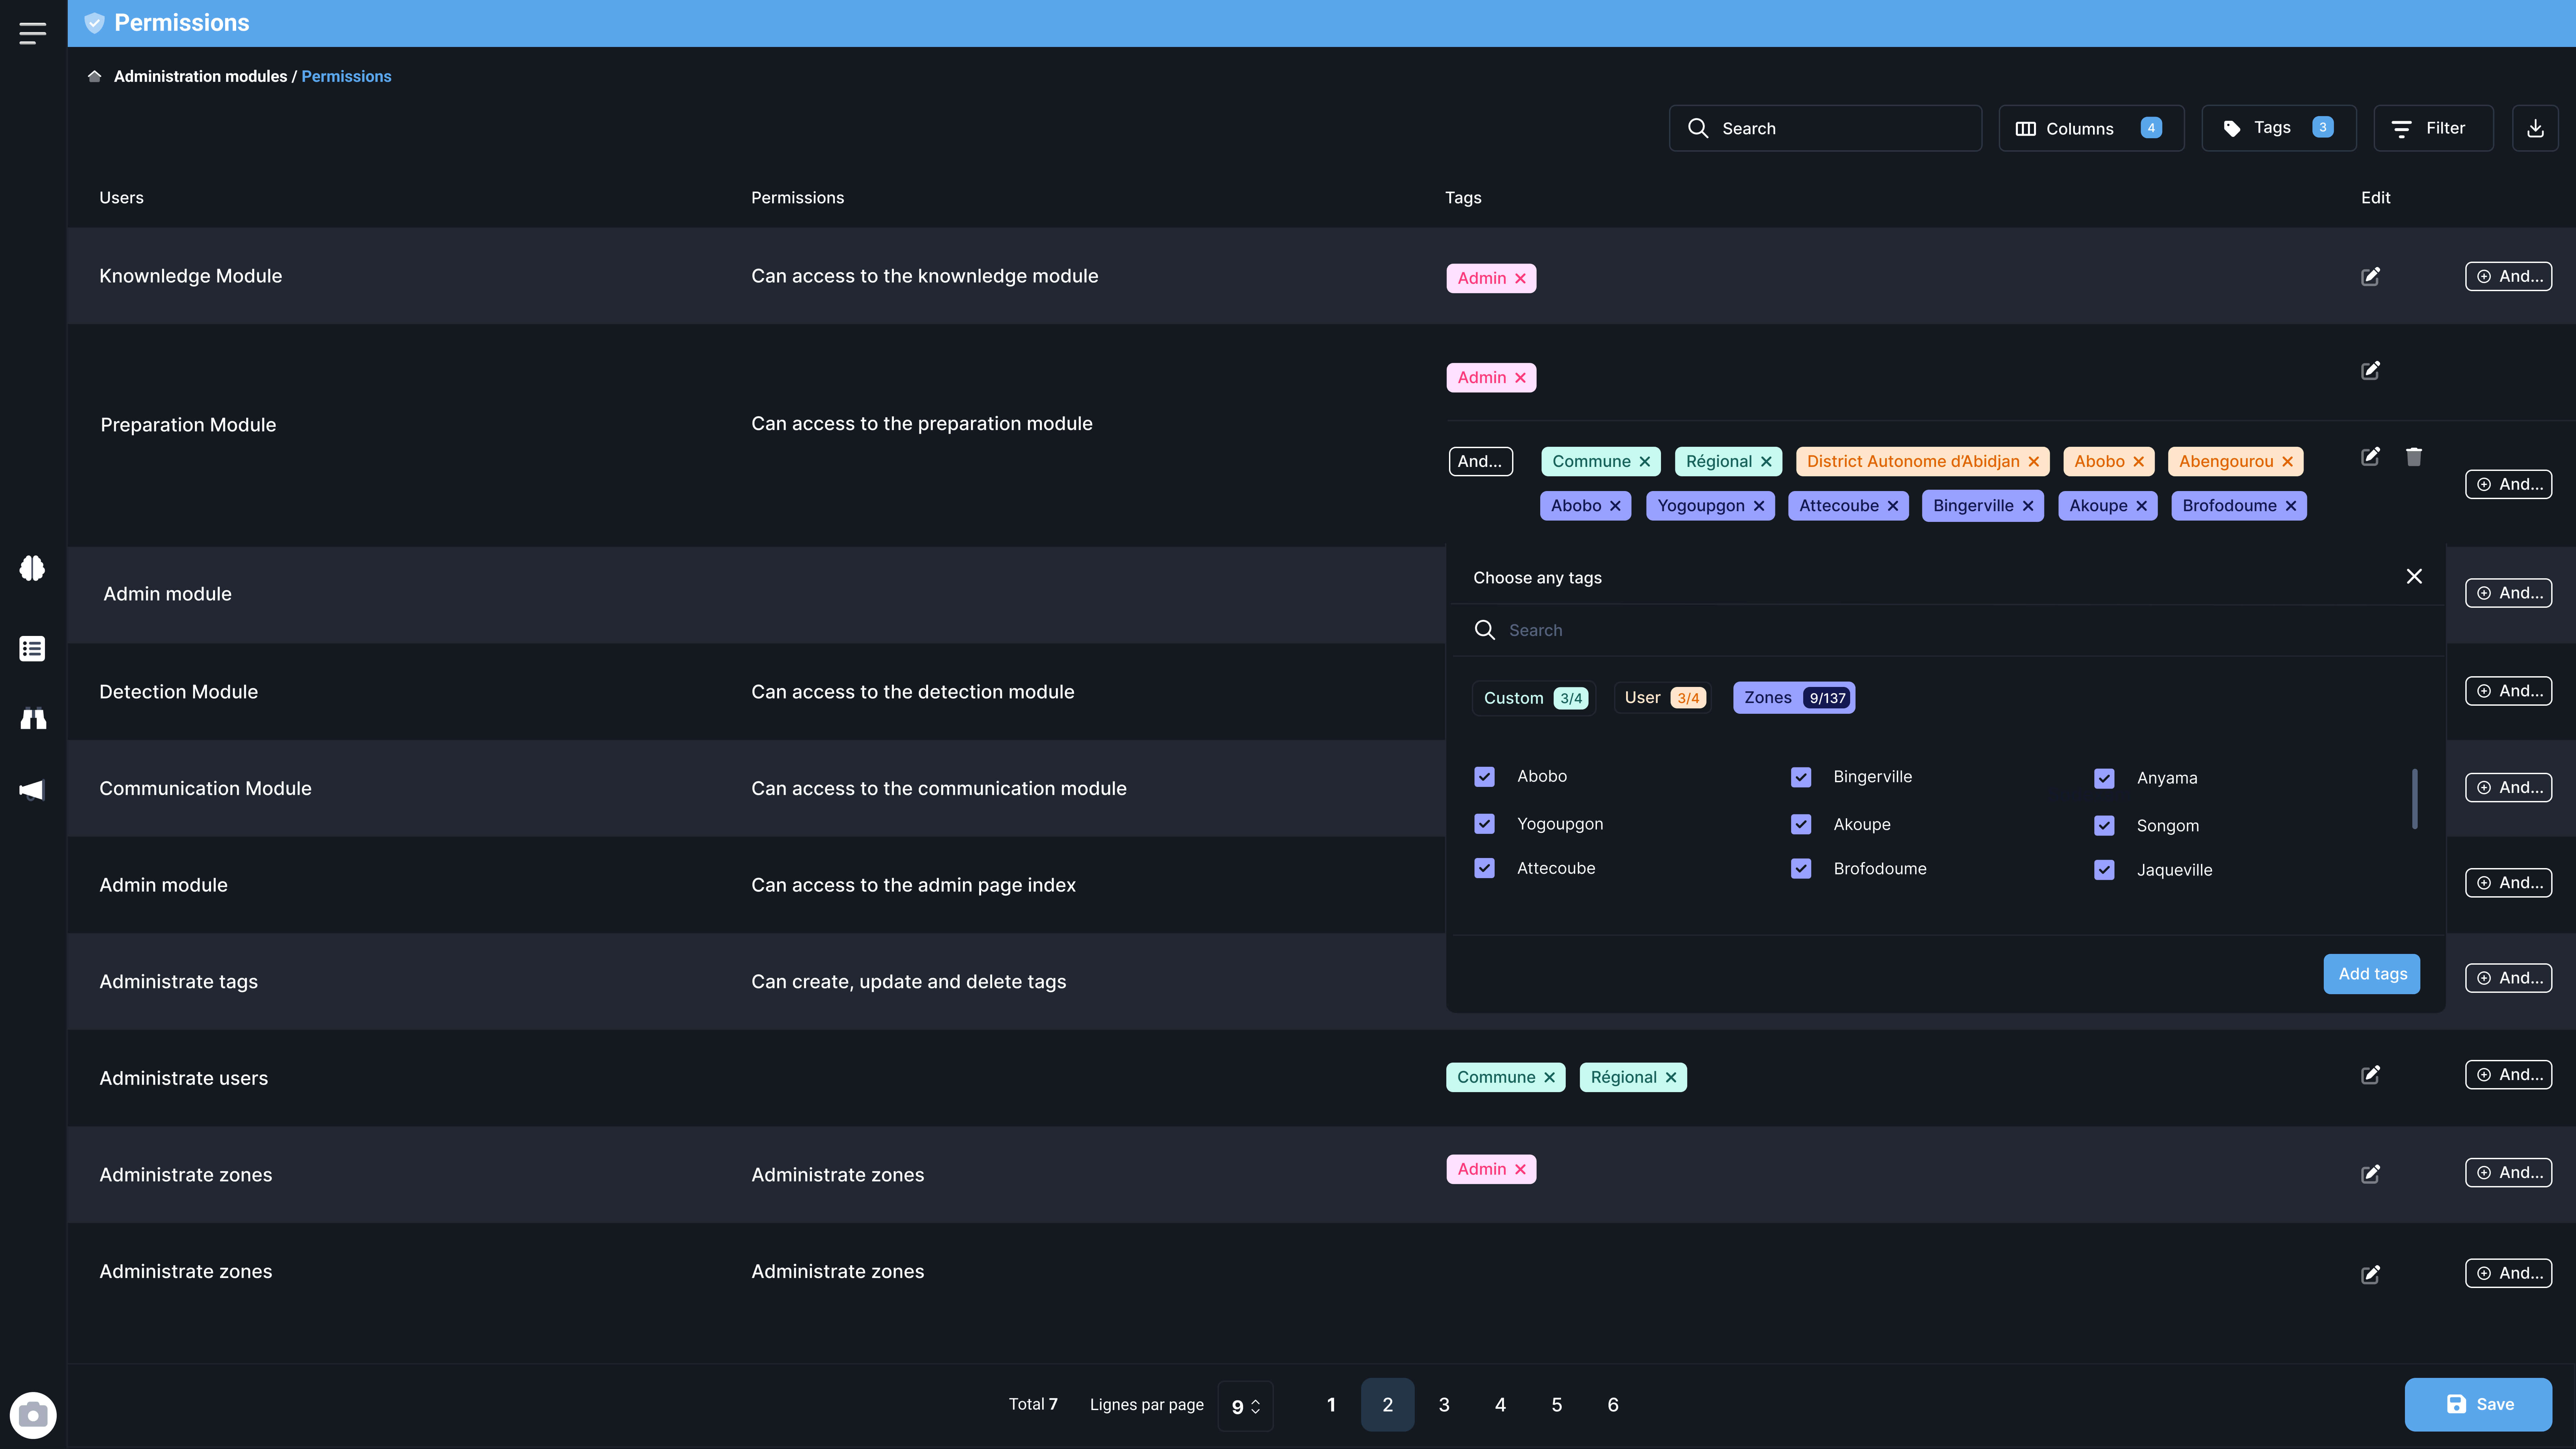Click the download export icon
The width and height of the screenshot is (2576, 1449).
[2535, 128]
